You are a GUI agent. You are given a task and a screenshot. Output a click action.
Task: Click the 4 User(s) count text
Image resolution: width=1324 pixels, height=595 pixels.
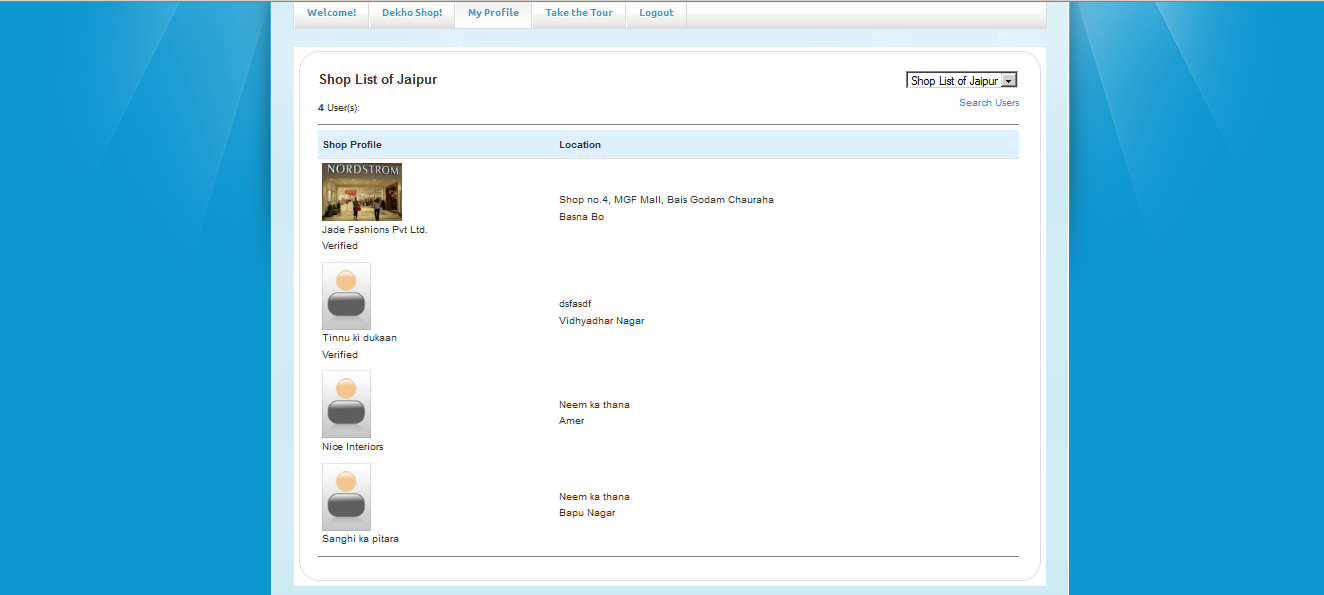pyautogui.click(x=339, y=108)
